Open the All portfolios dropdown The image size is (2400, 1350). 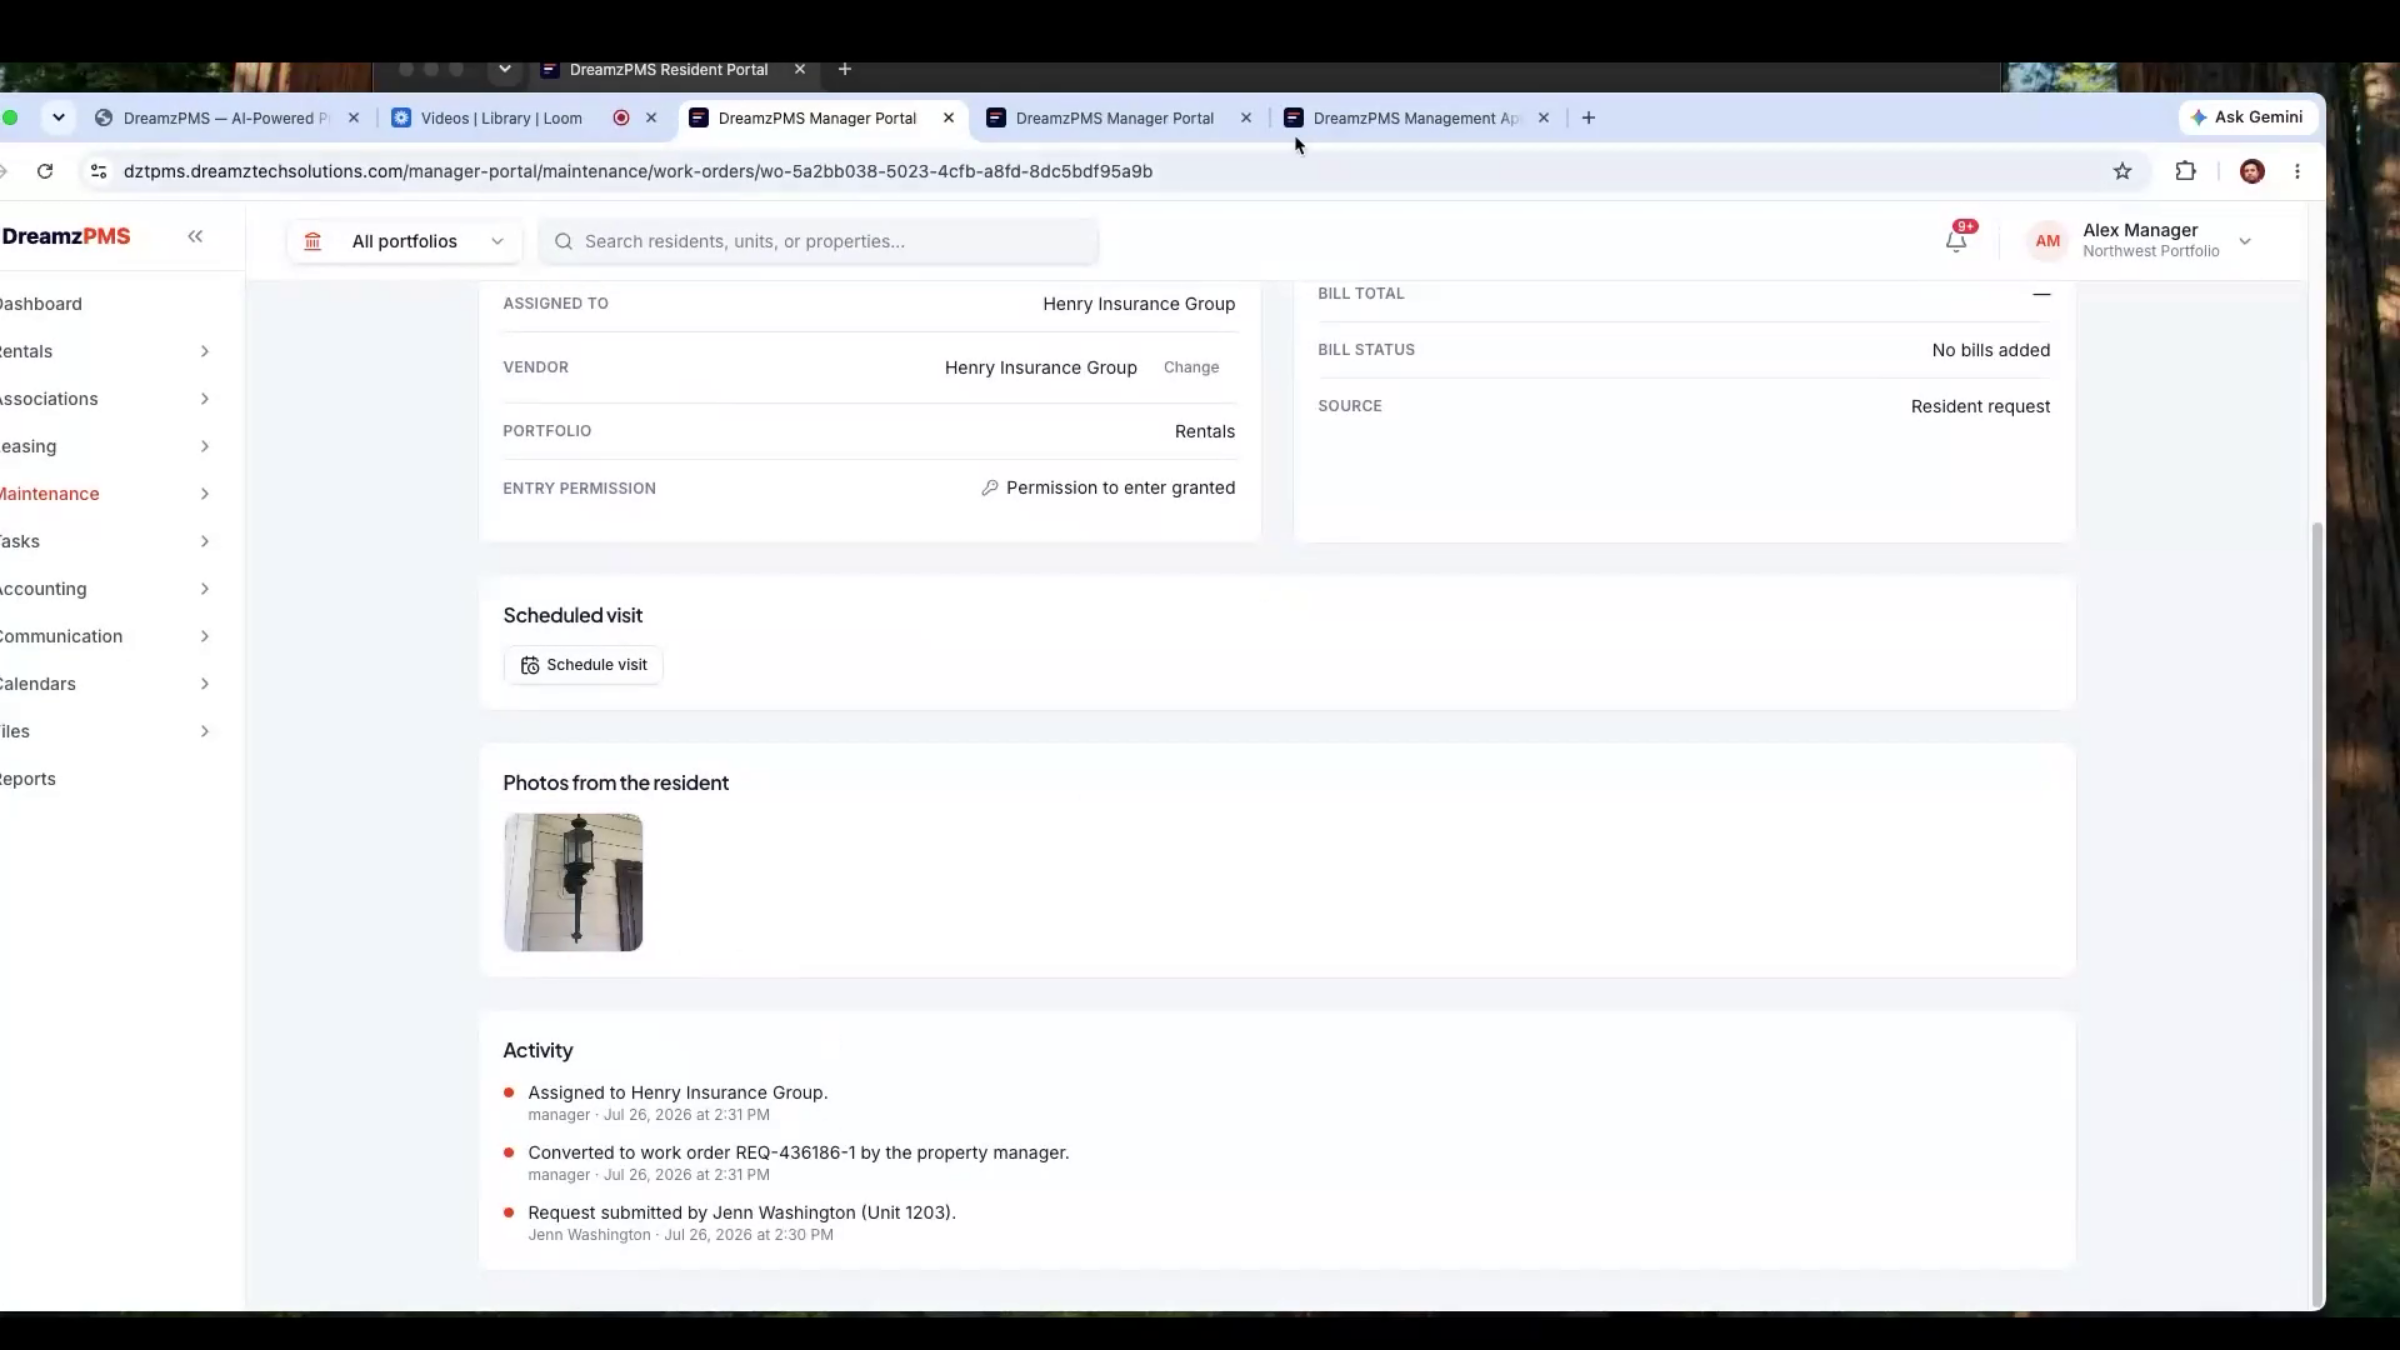(x=405, y=241)
